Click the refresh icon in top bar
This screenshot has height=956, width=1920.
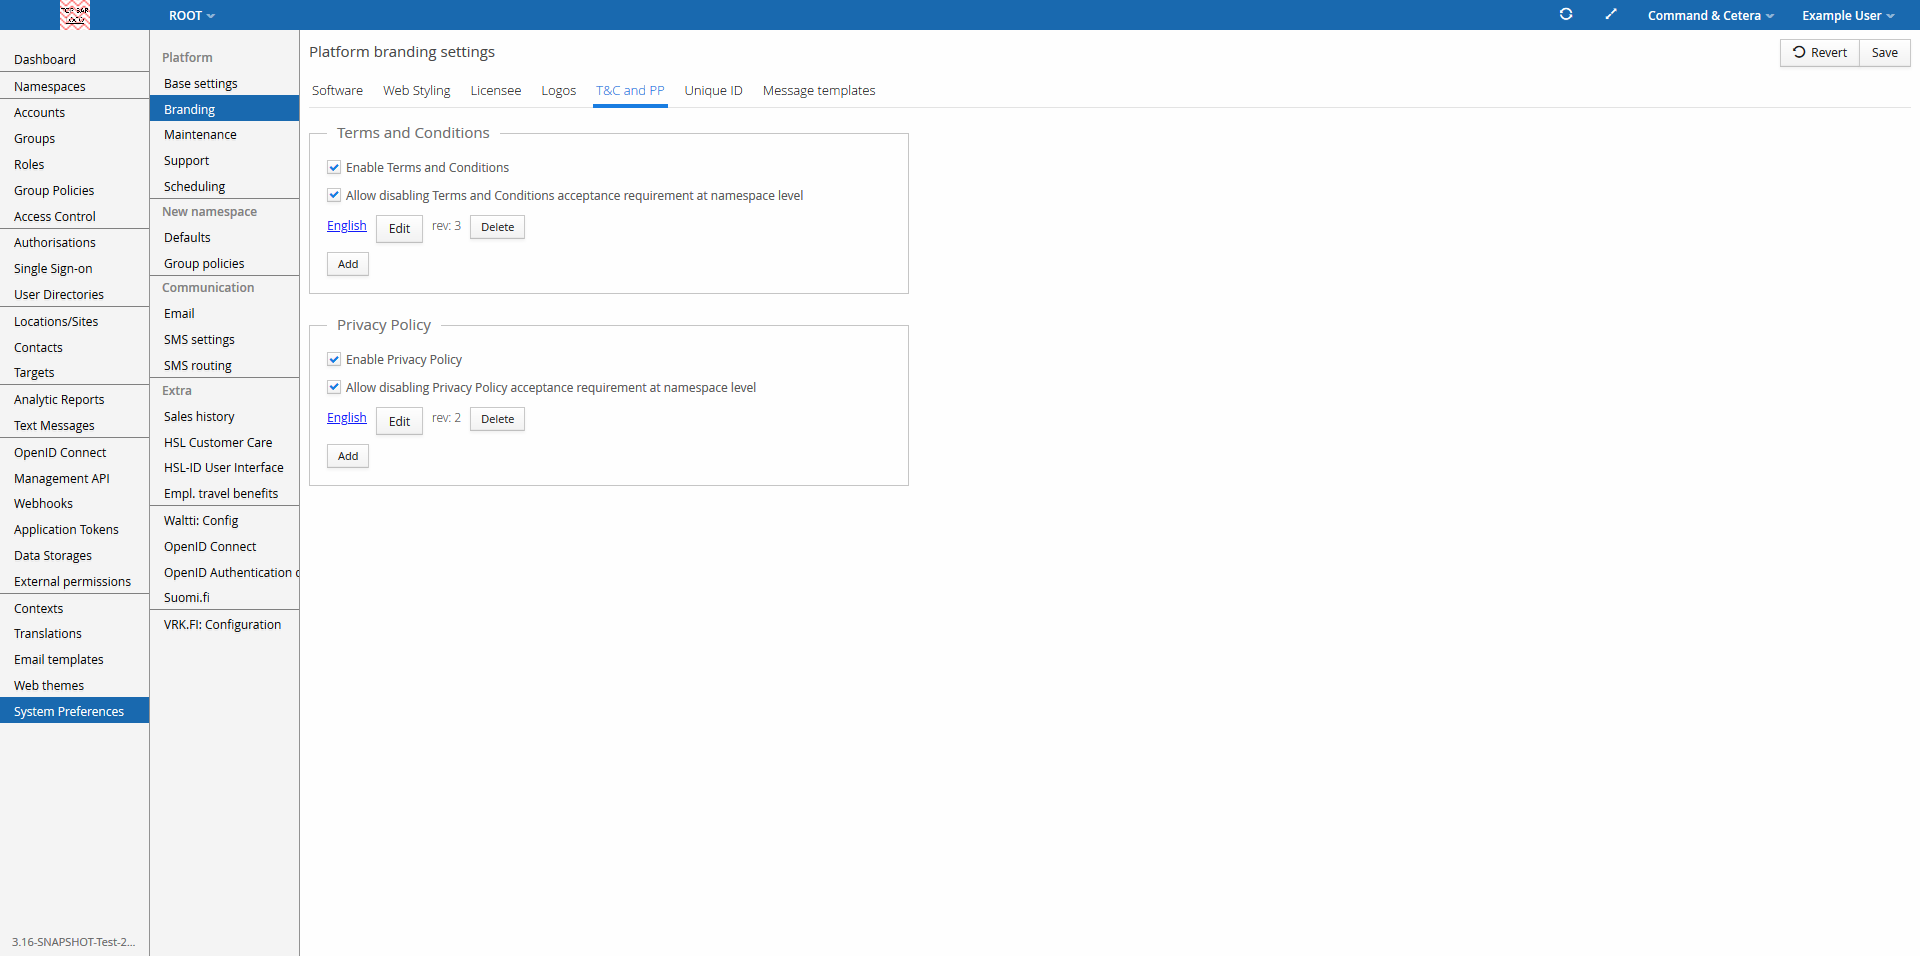[x=1566, y=14]
